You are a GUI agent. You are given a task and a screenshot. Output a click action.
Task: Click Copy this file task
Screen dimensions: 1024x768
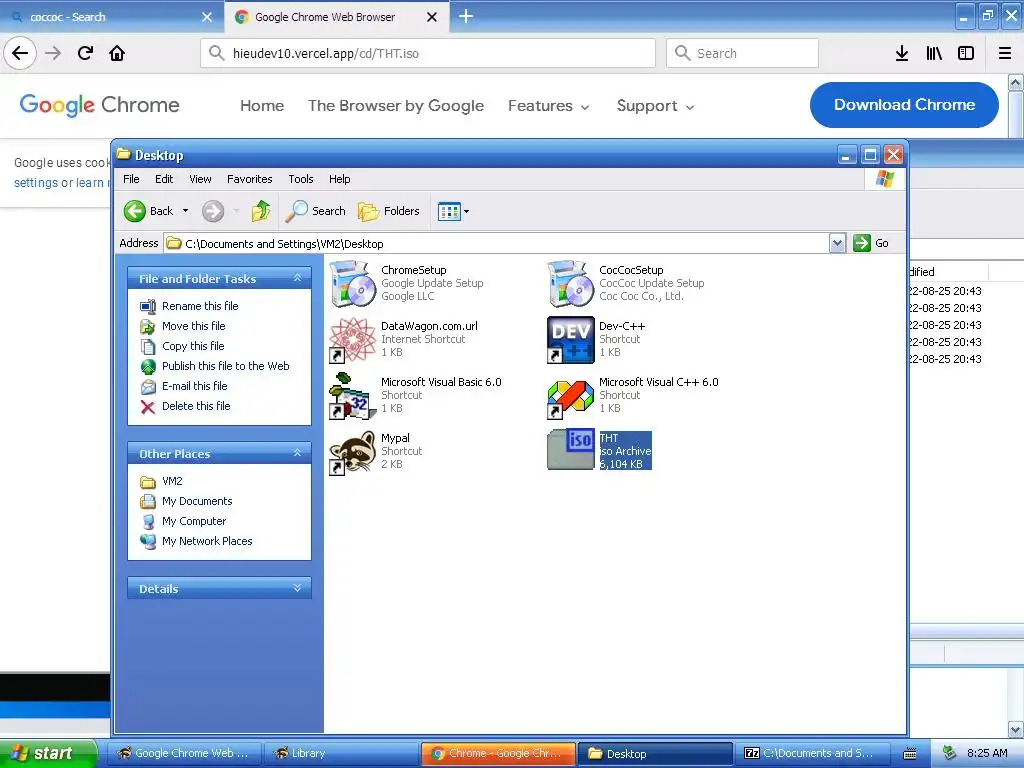(x=193, y=346)
